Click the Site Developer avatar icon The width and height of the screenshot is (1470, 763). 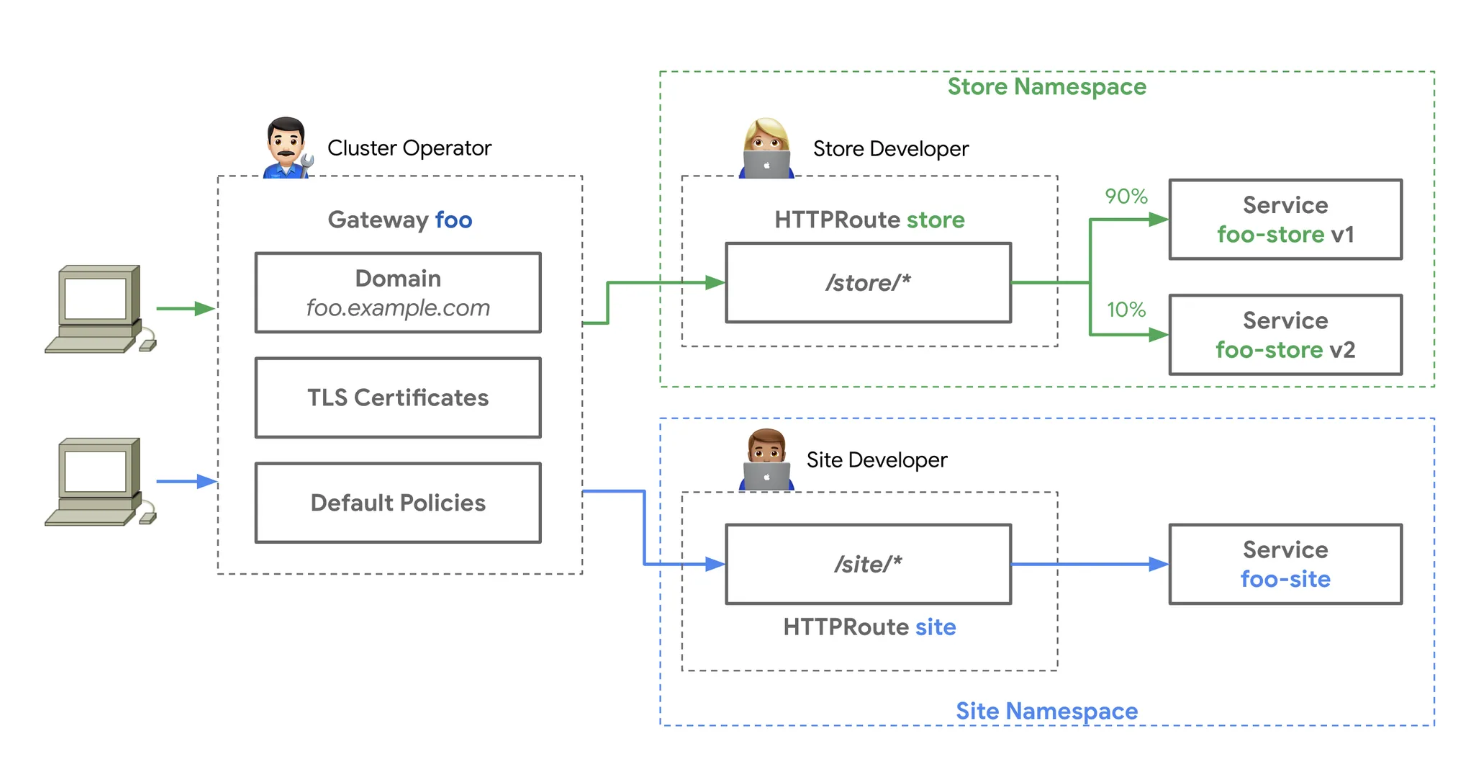pyautogui.click(x=767, y=461)
